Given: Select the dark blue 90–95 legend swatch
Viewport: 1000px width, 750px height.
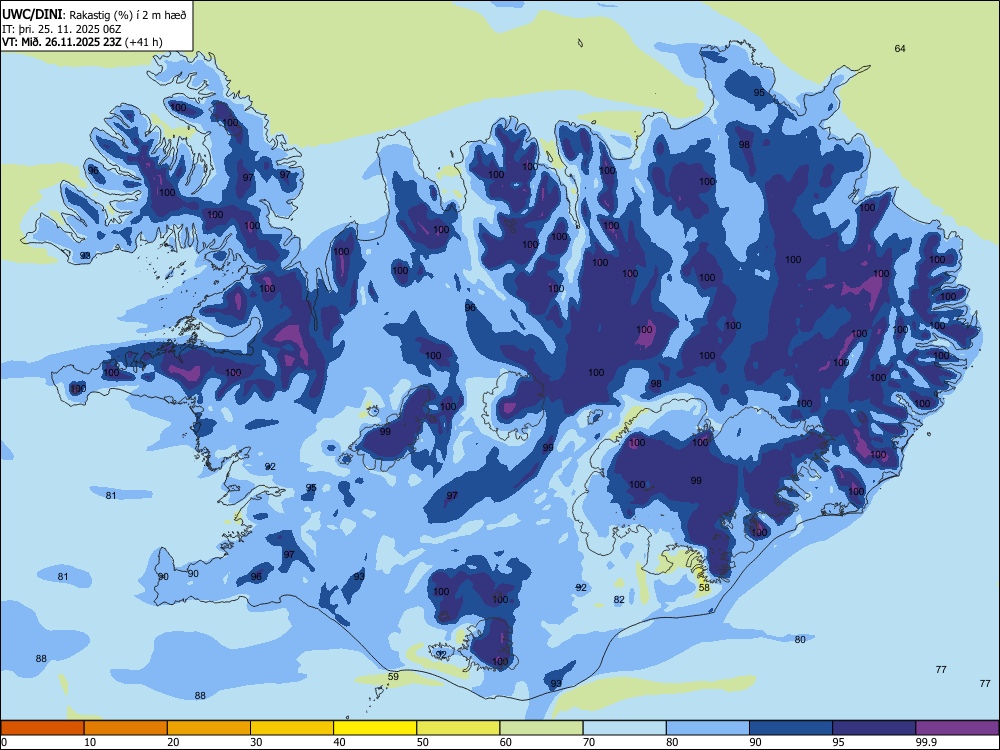Looking at the screenshot, I should [x=791, y=728].
